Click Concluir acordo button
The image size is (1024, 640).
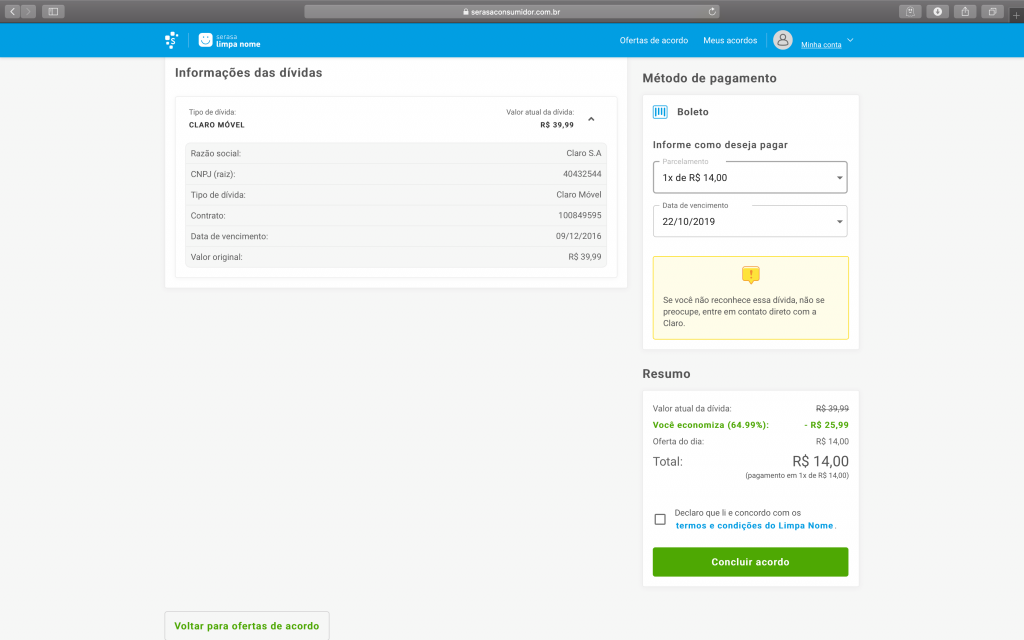[750, 562]
